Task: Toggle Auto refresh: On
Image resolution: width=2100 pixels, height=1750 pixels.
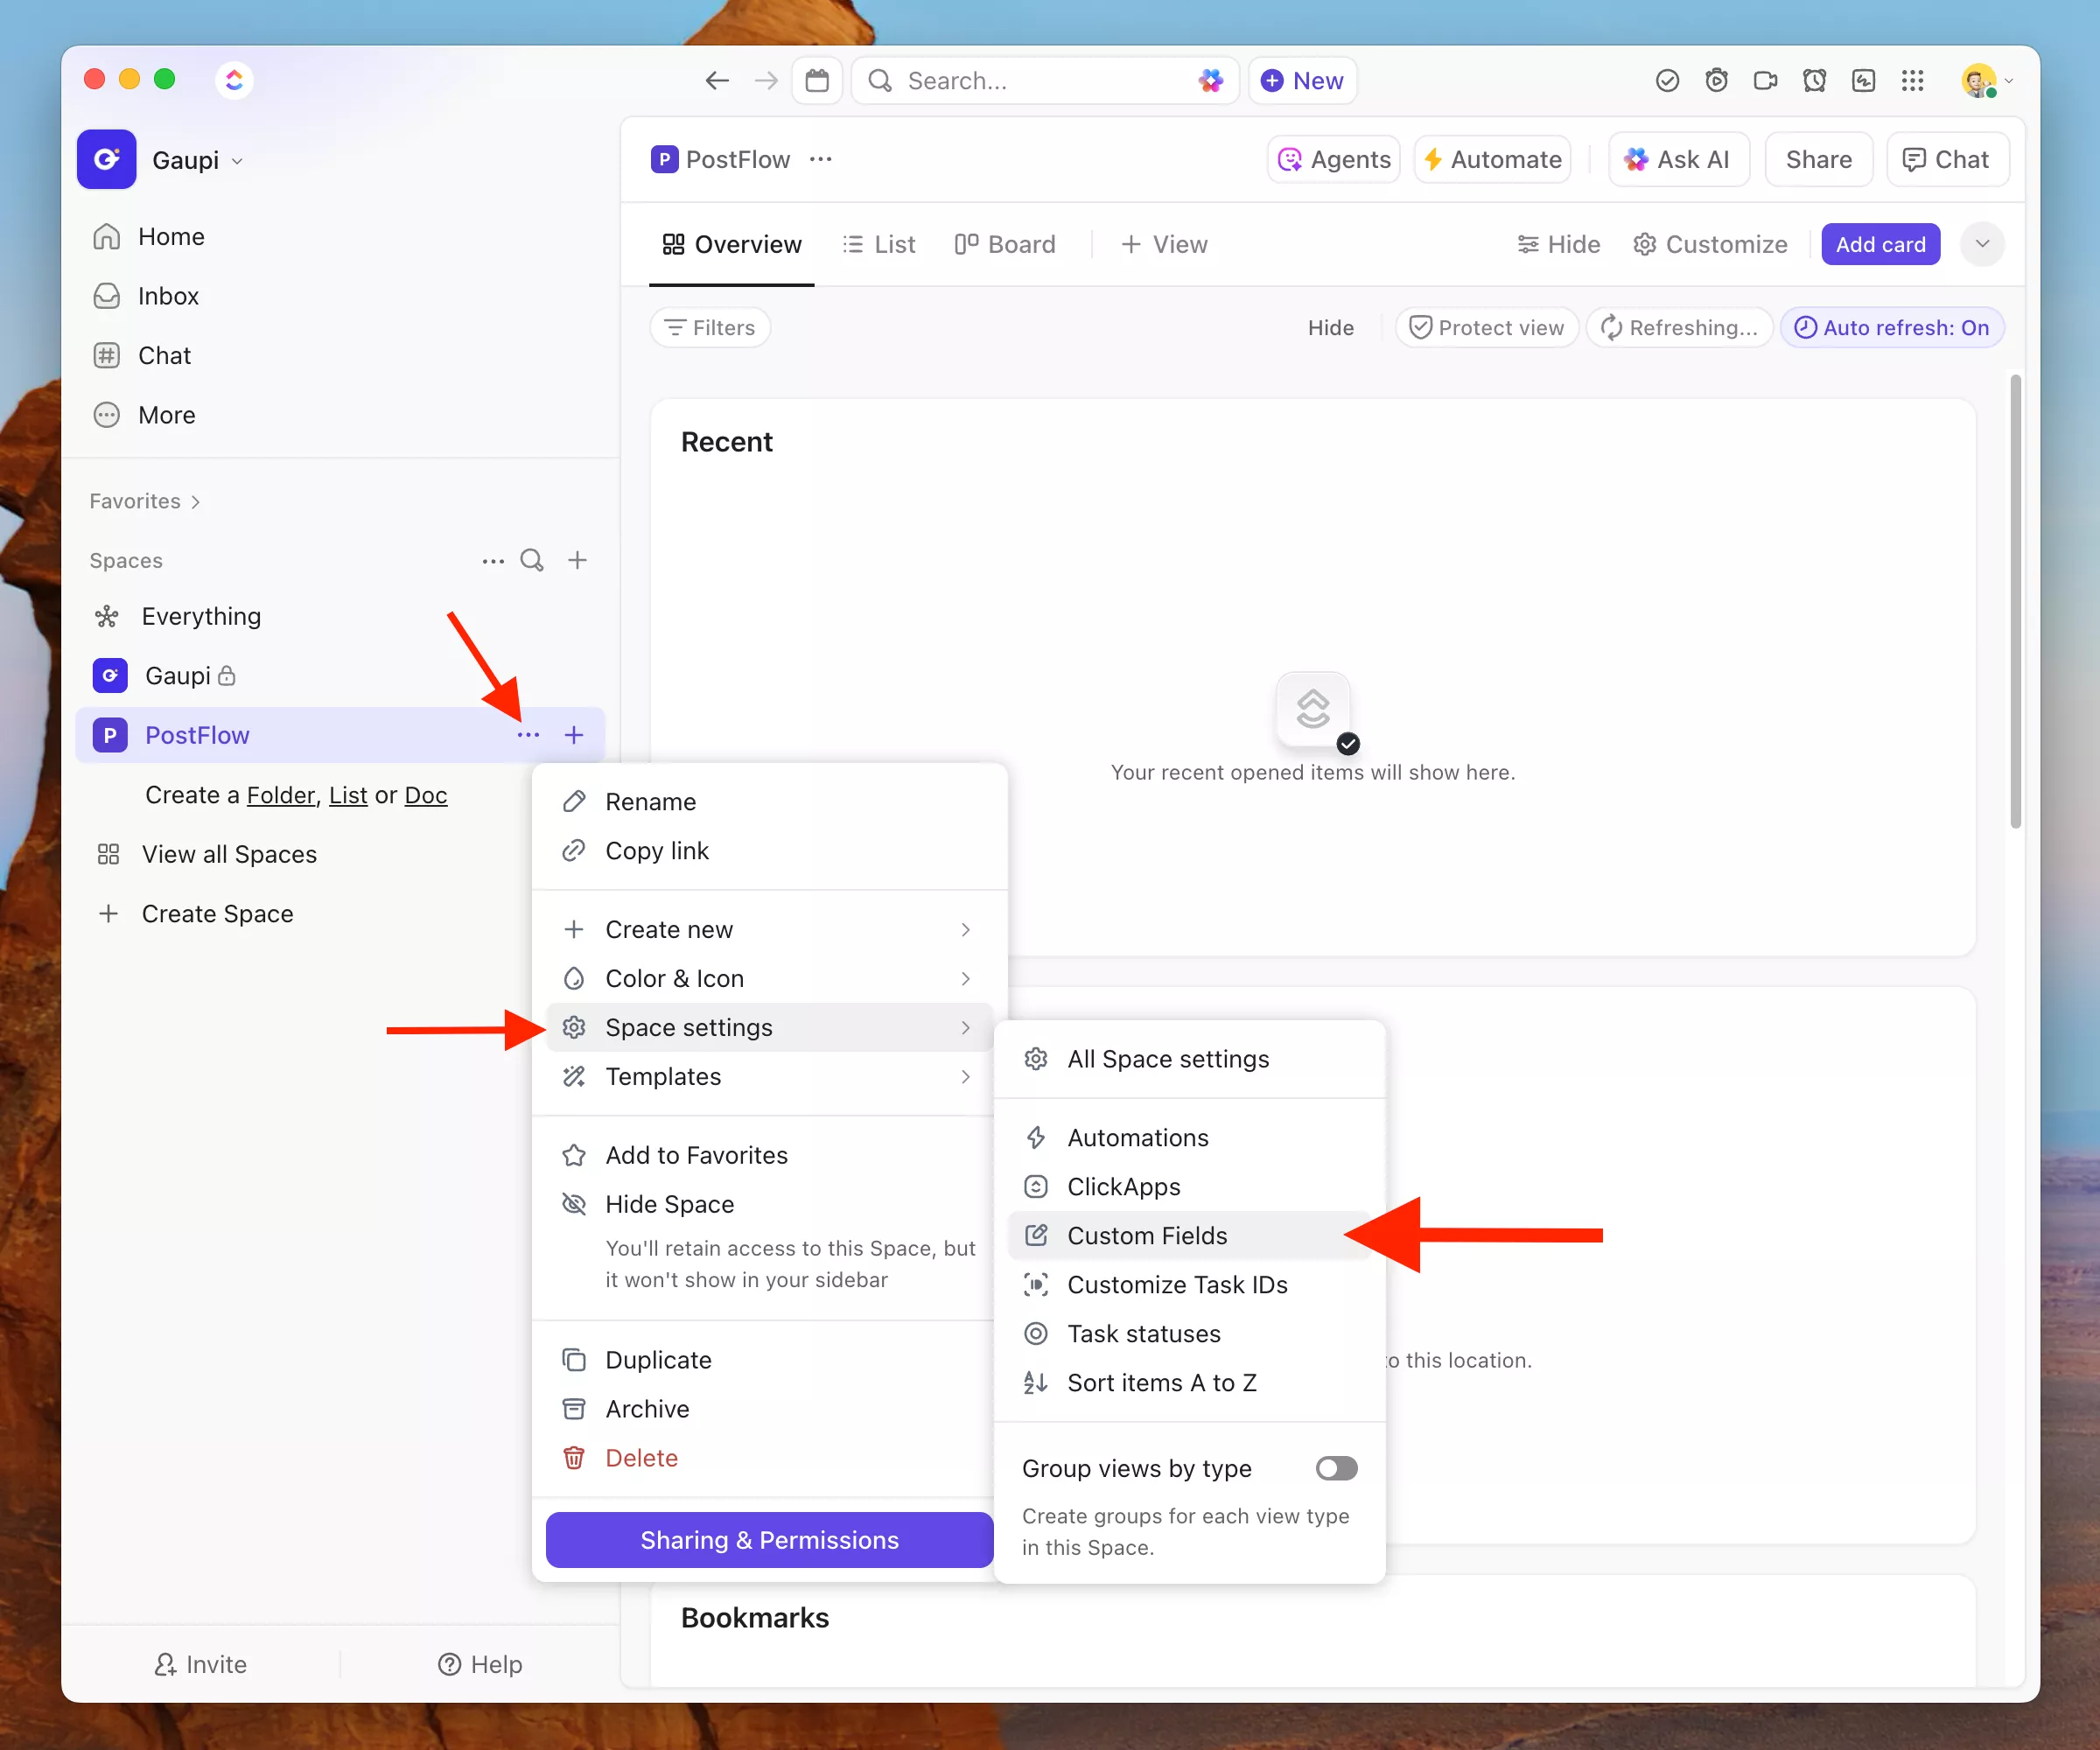Action: [x=1892, y=328]
